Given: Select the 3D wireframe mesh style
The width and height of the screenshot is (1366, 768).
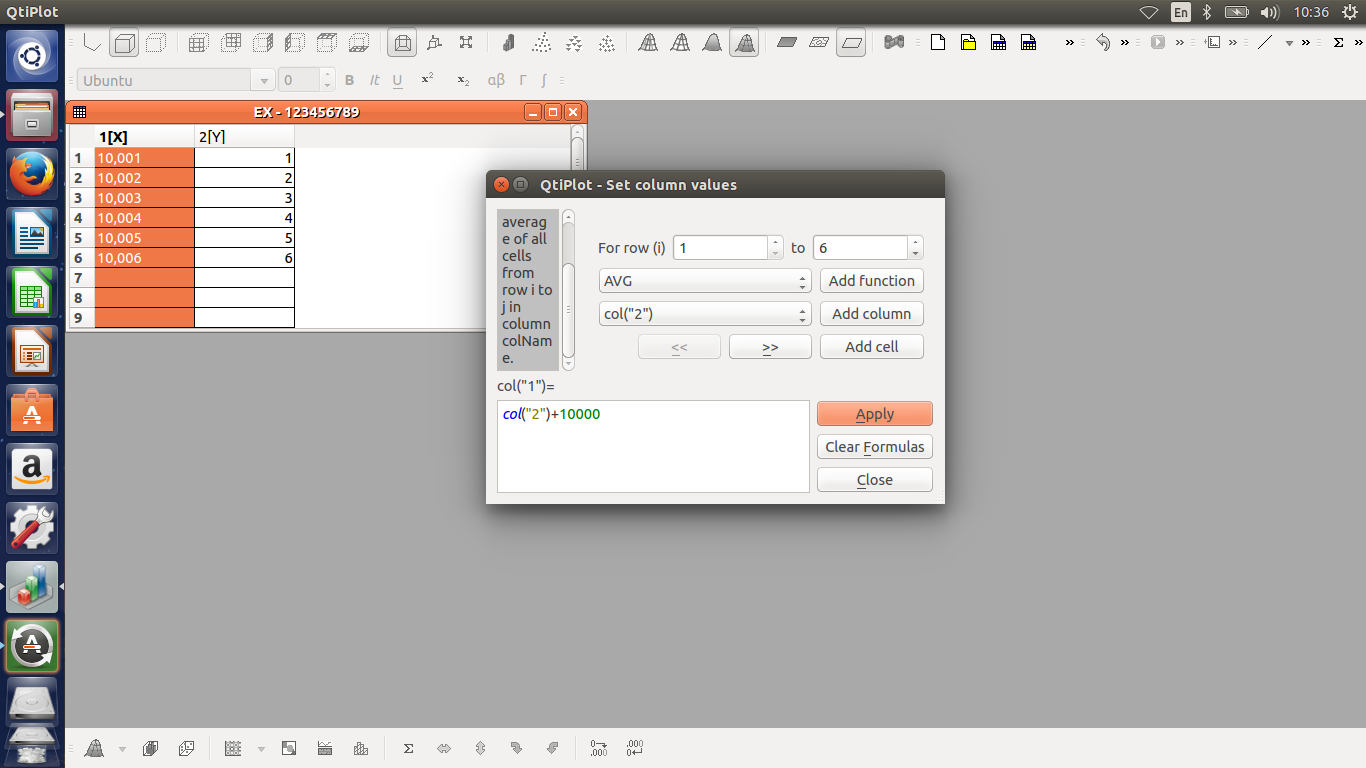Looking at the screenshot, I should [648, 42].
